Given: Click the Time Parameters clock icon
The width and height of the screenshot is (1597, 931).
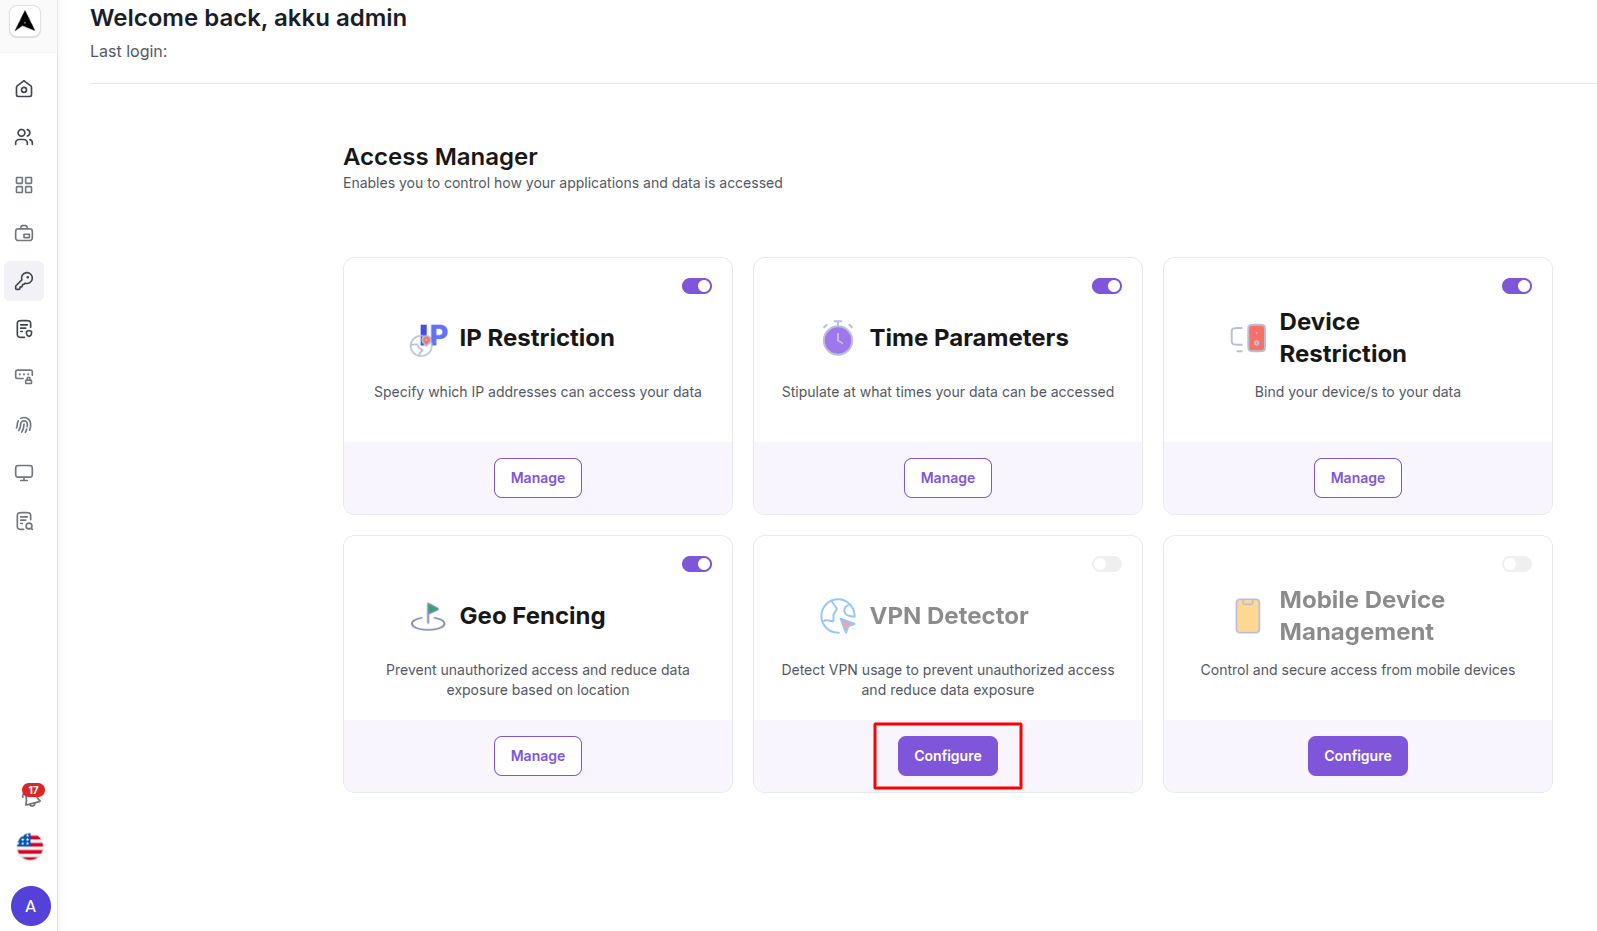Looking at the screenshot, I should pyautogui.click(x=838, y=338).
